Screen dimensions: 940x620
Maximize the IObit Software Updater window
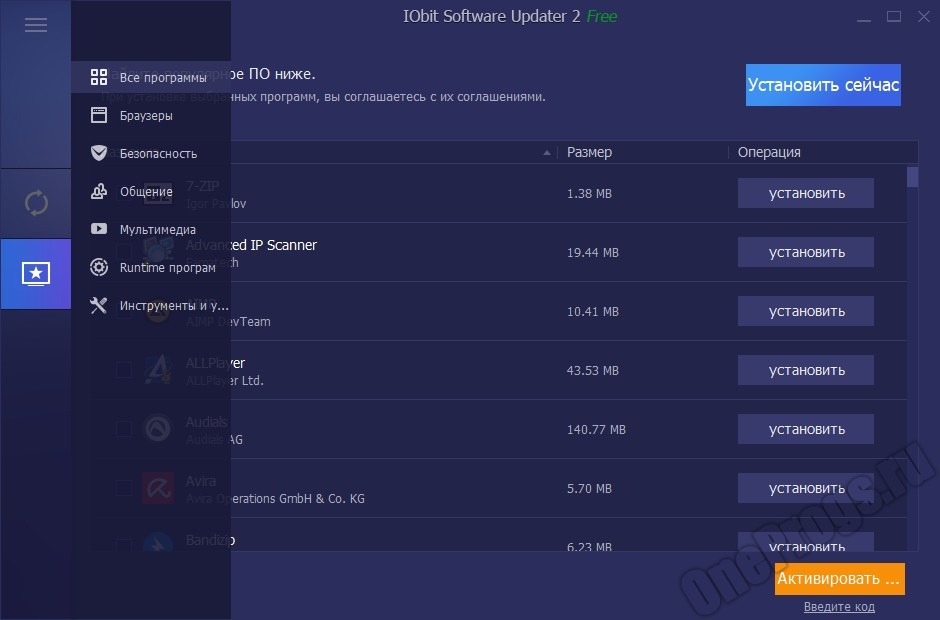[x=894, y=17]
